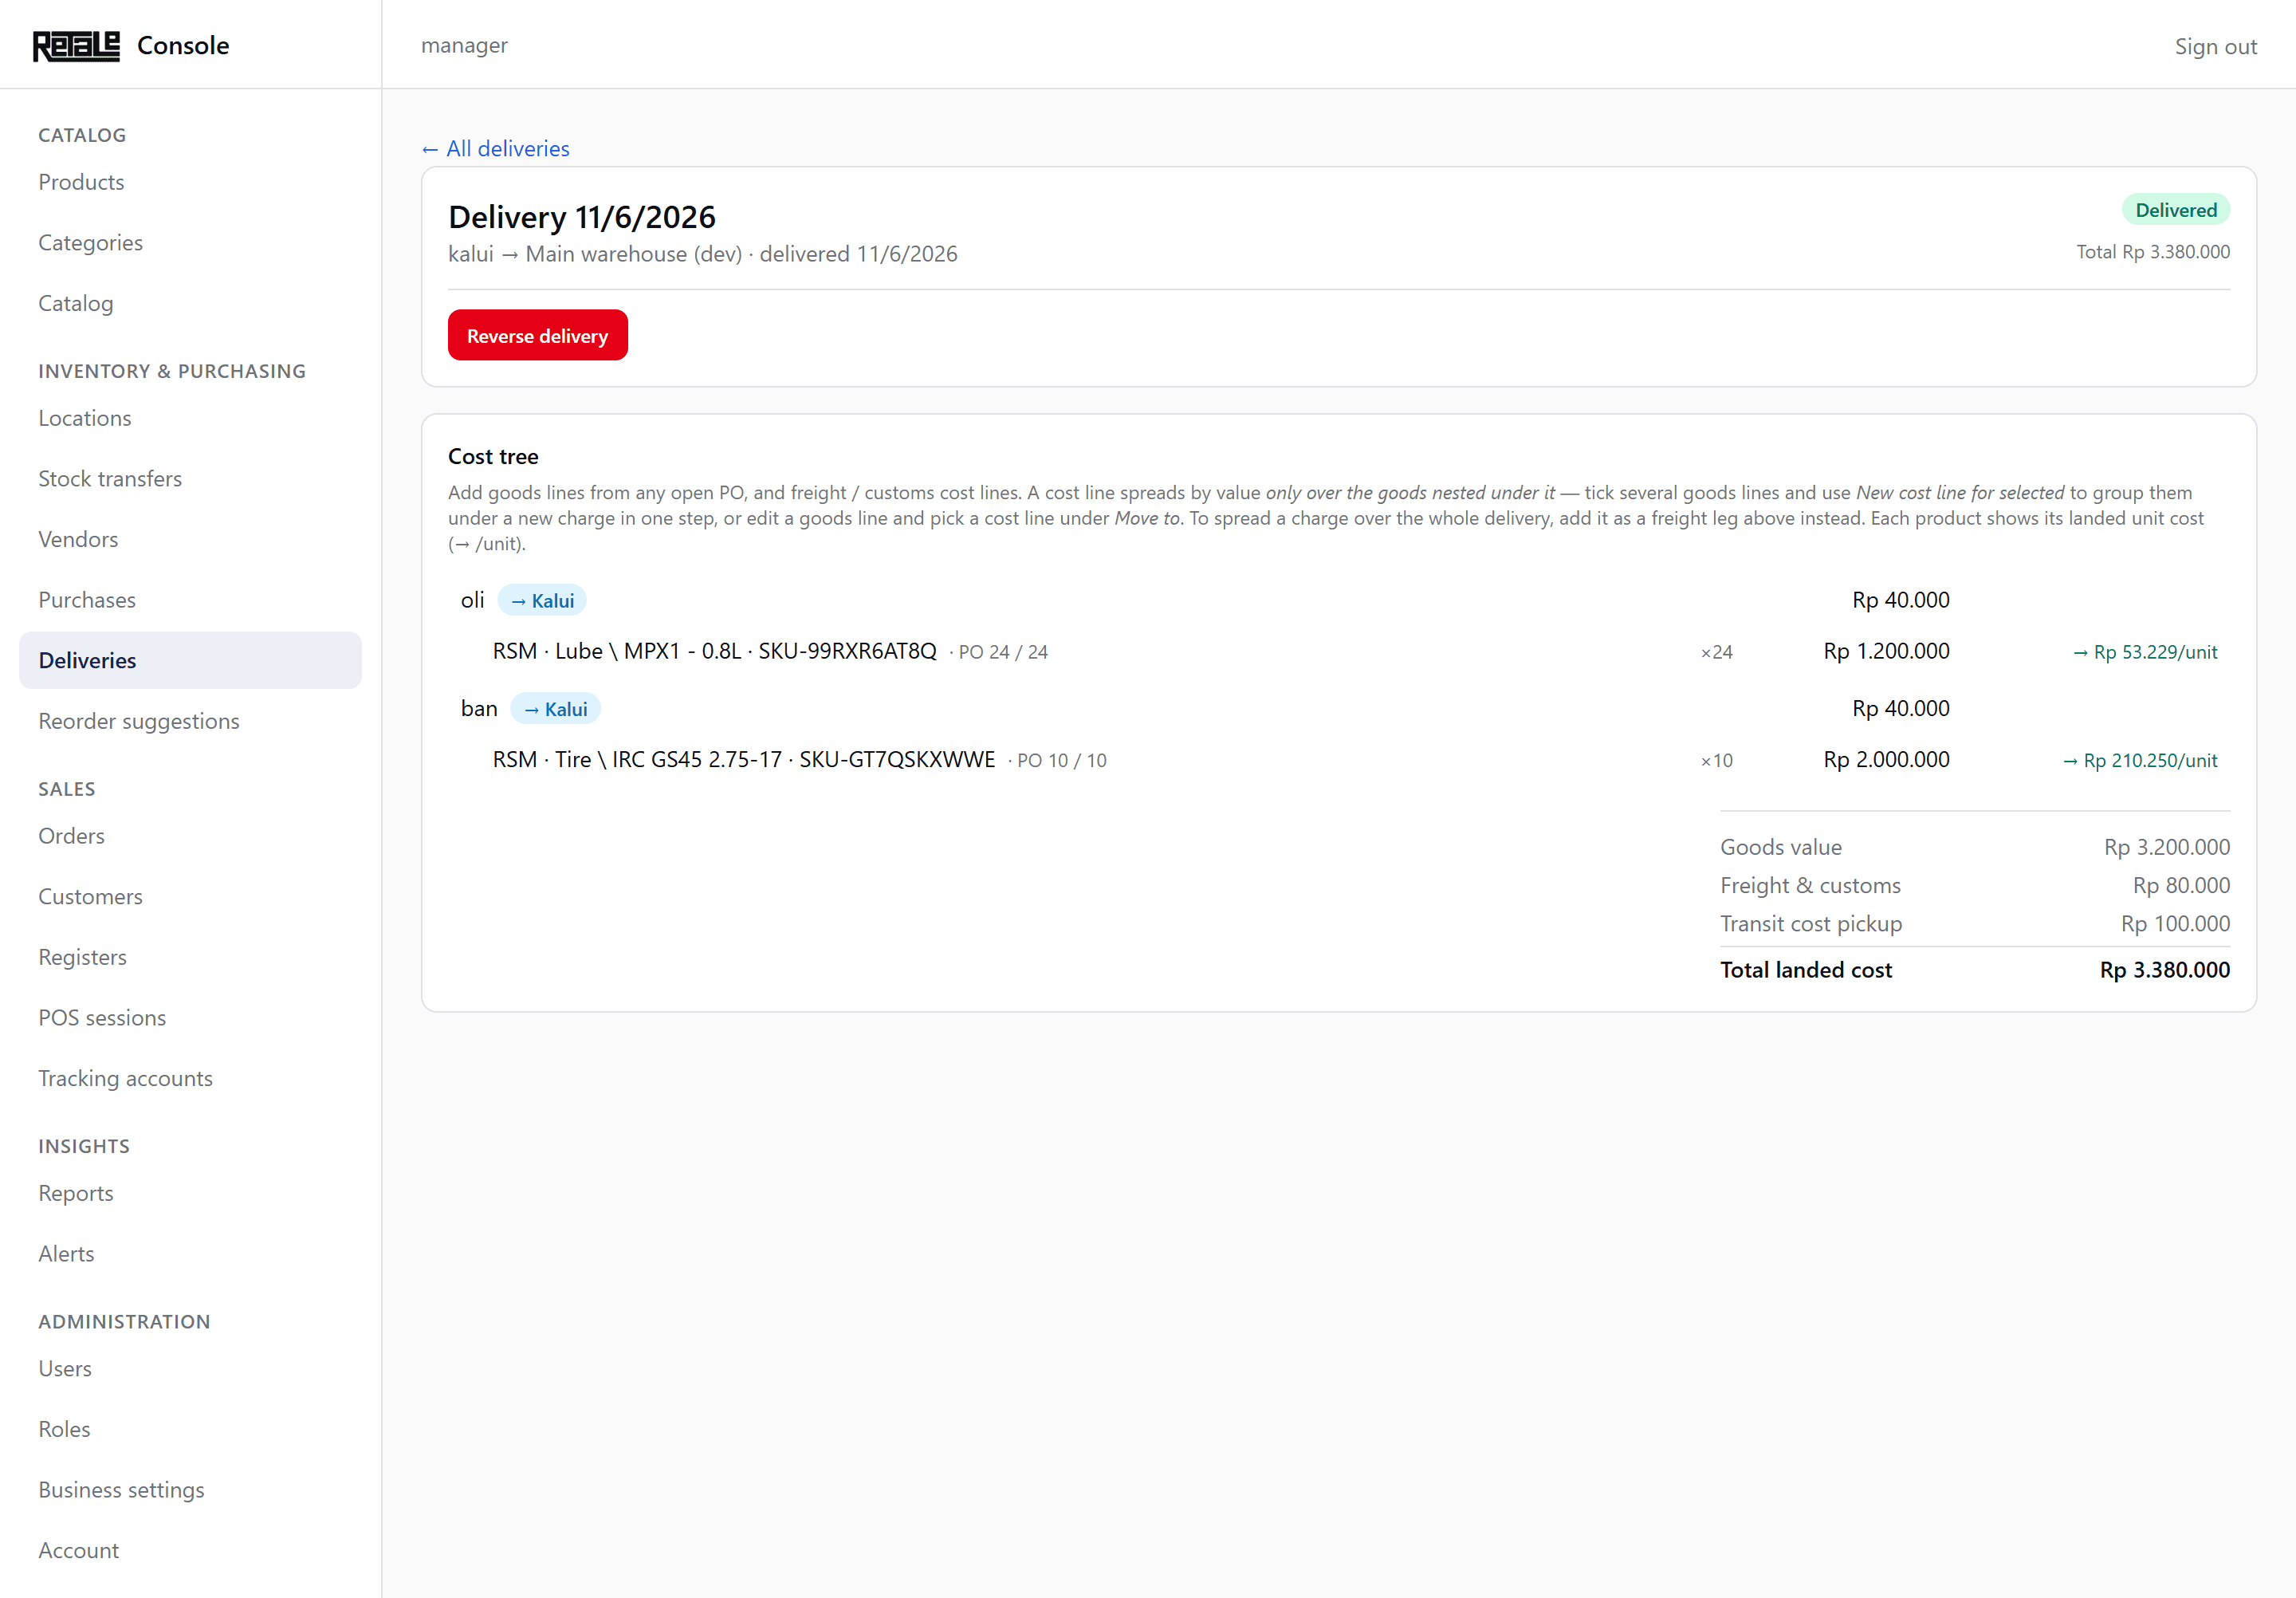Screen dimensions: 2296x1598
Task: Click the Freight & customs amount Rp 80.000
Action: pos(2181,886)
